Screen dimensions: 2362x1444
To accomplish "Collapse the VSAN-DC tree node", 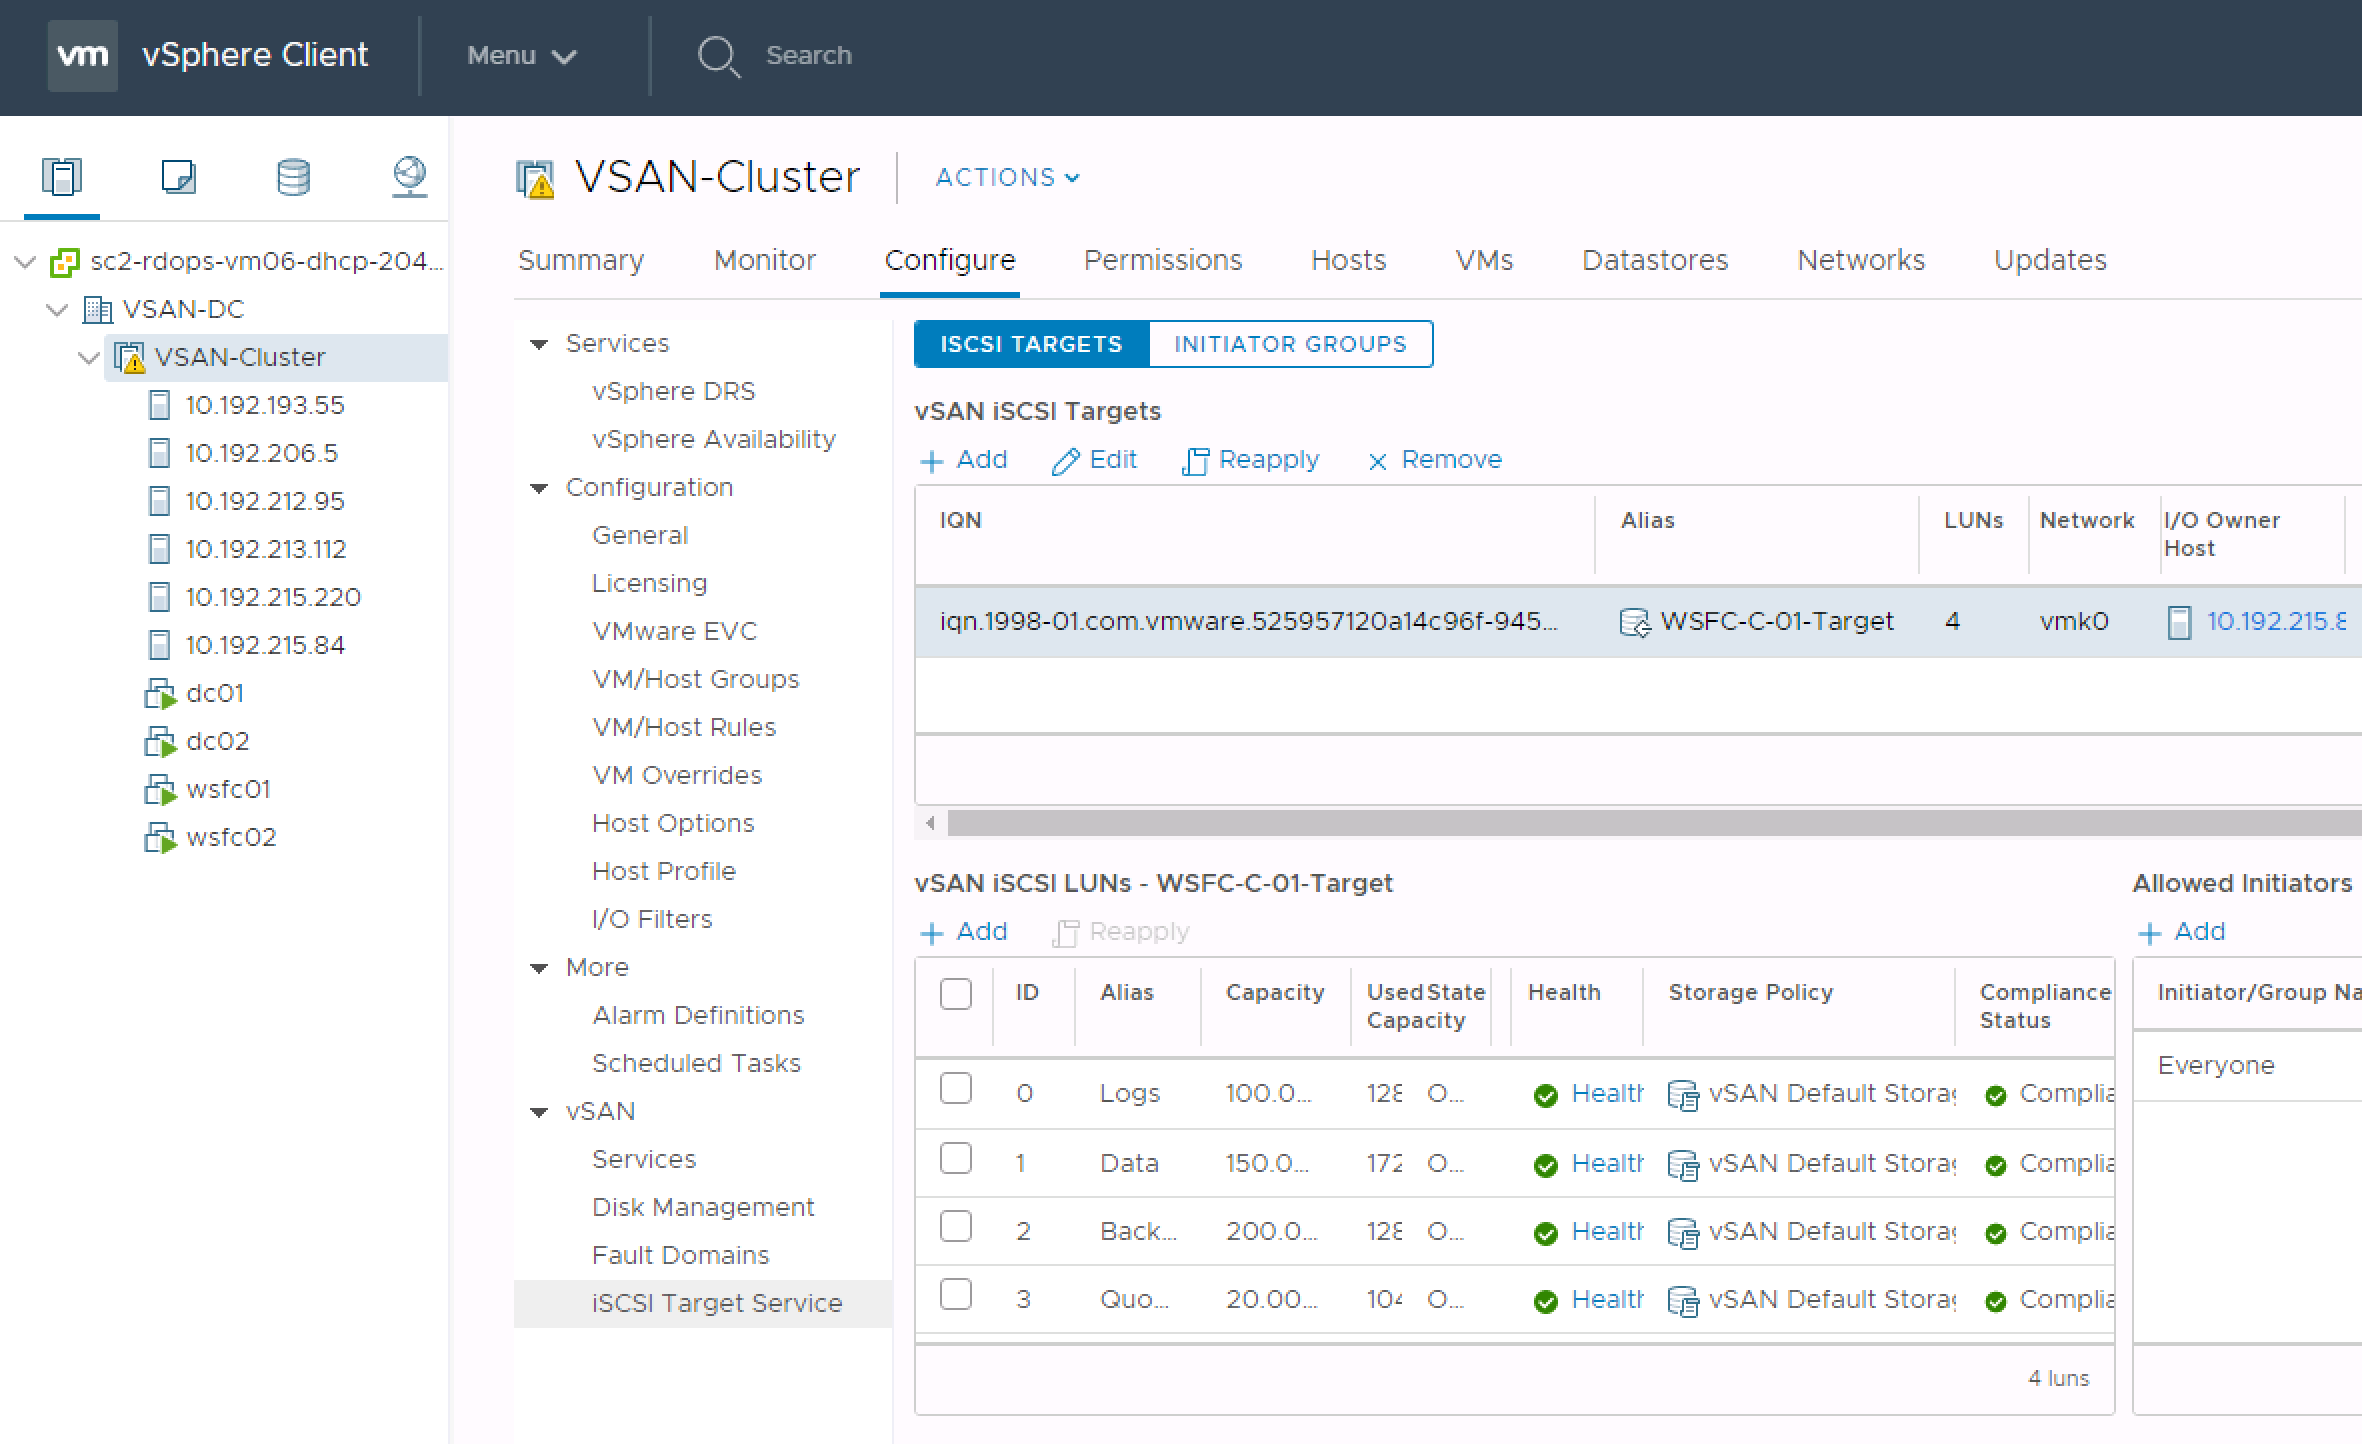I will 58,310.
